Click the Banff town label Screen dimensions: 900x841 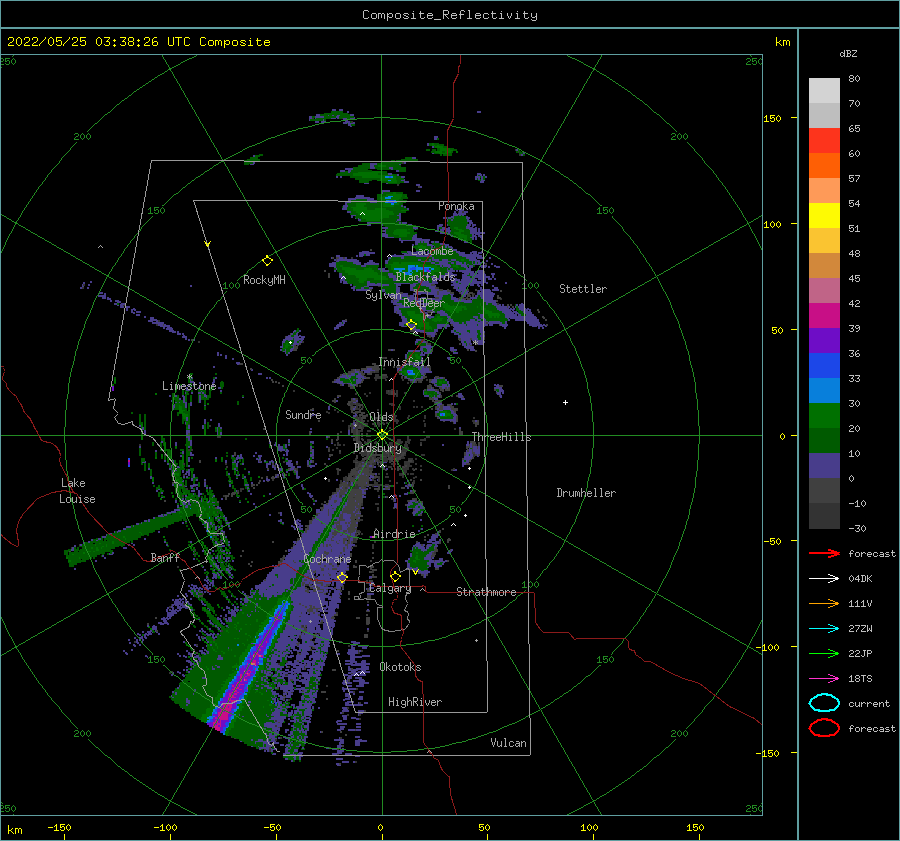165,557
